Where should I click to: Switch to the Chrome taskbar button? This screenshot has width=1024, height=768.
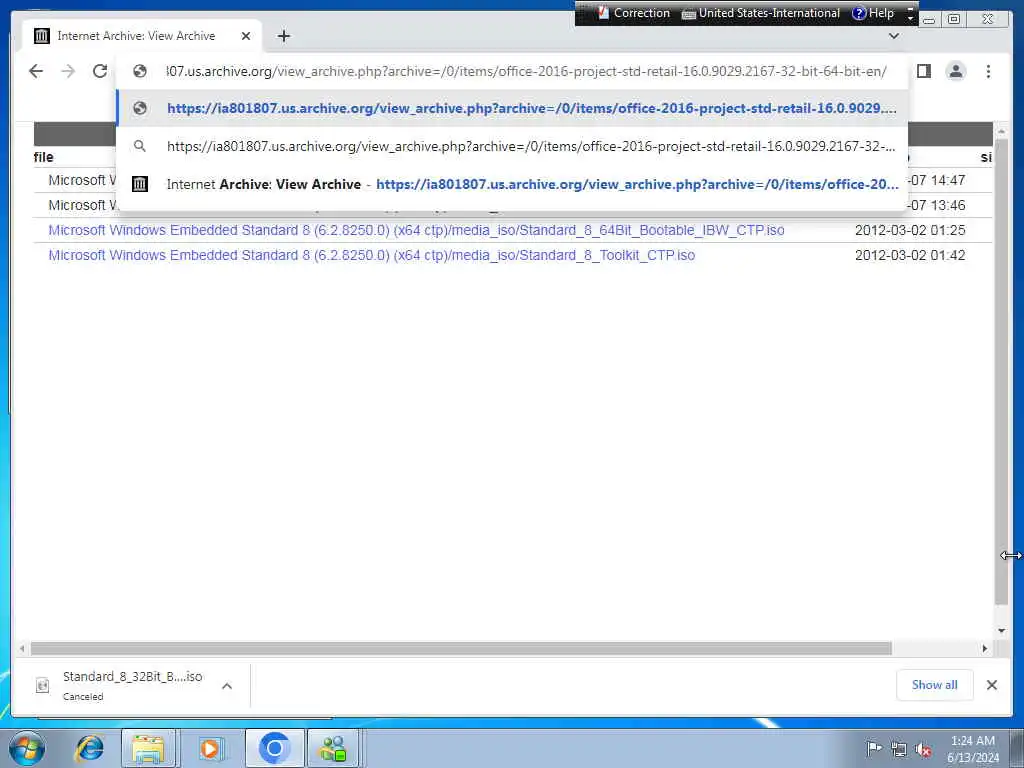pyautogui.click(x=274, y=748)
